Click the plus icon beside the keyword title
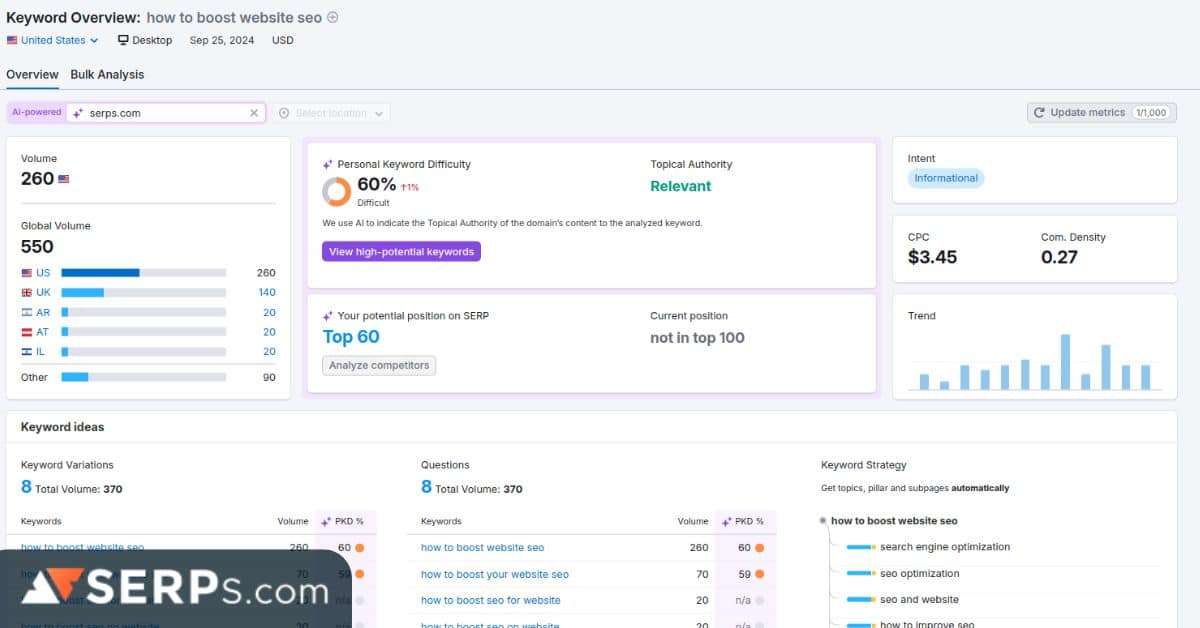Viewport: 1200px width, 628px height. point(333,17)
